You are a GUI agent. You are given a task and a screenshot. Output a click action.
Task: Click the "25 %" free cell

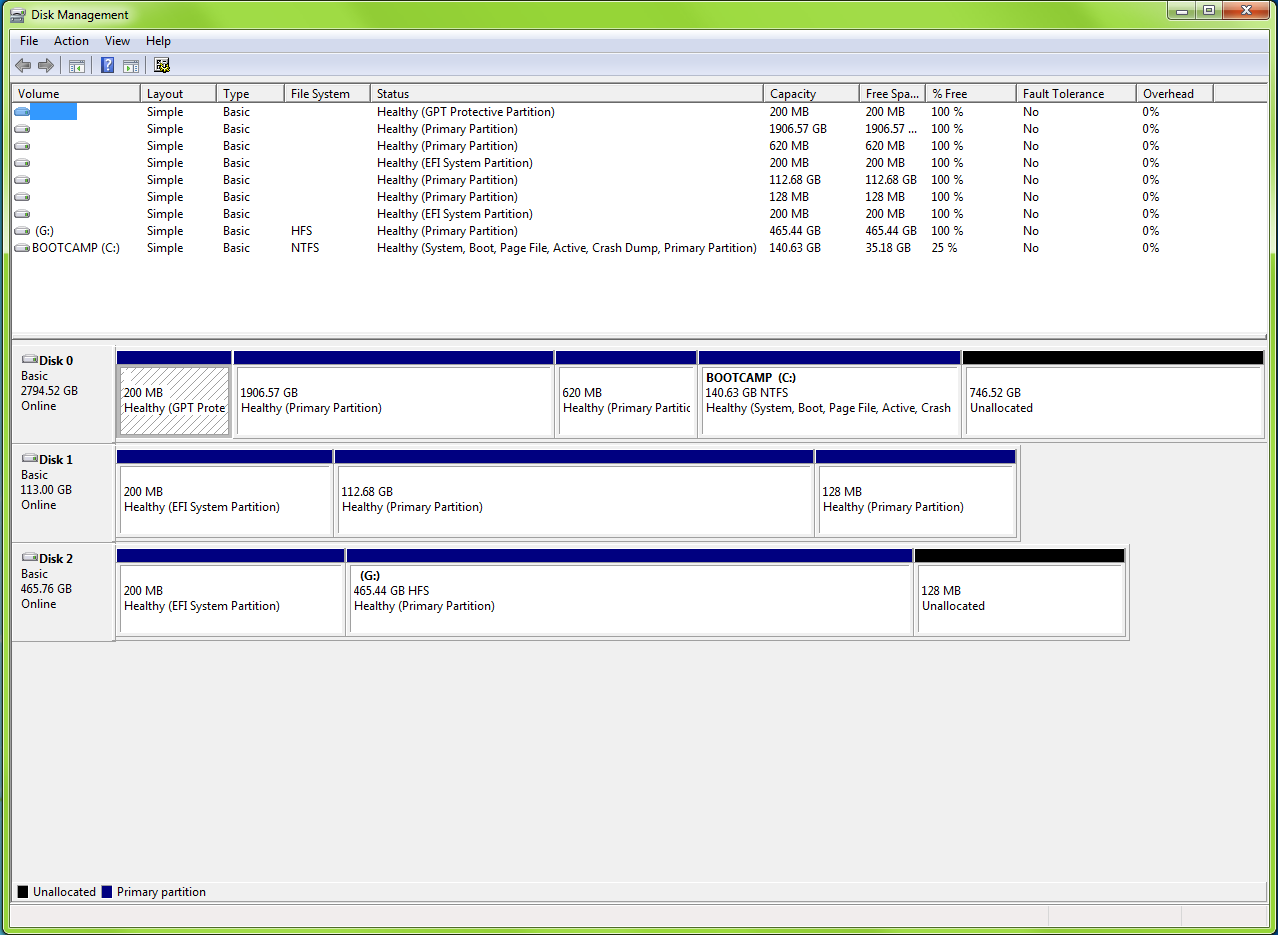pyautogui.click(x=945, y=248)
